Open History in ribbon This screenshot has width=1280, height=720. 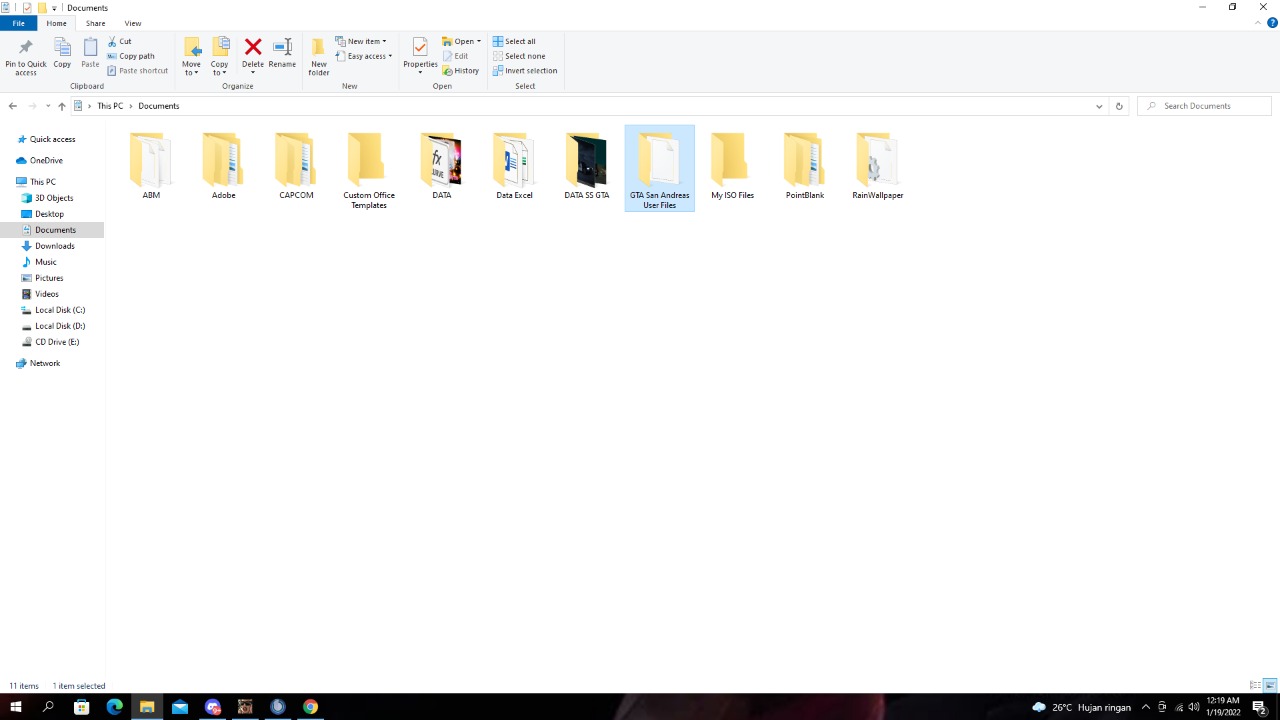461,71
